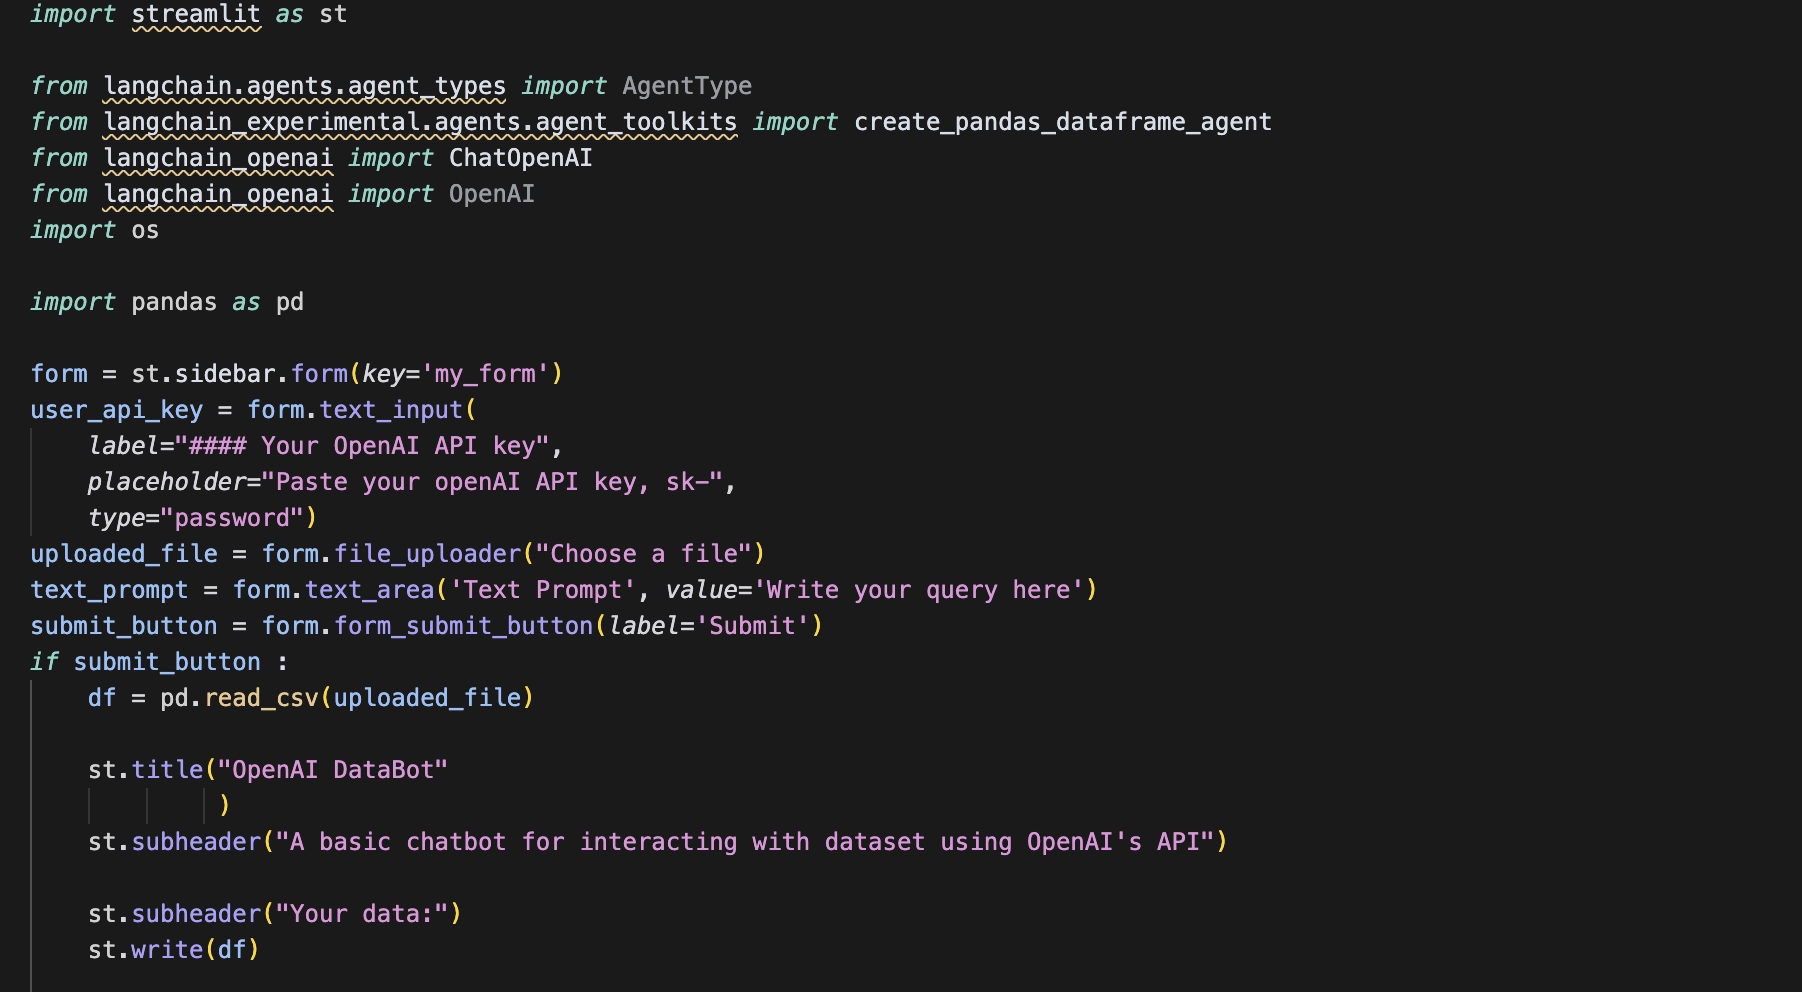Viewport: 1802px width, 992px height.
Task: Click the langchain_experimental.agents.agent_toolkits module path
Action: click(x=420, y=123)
